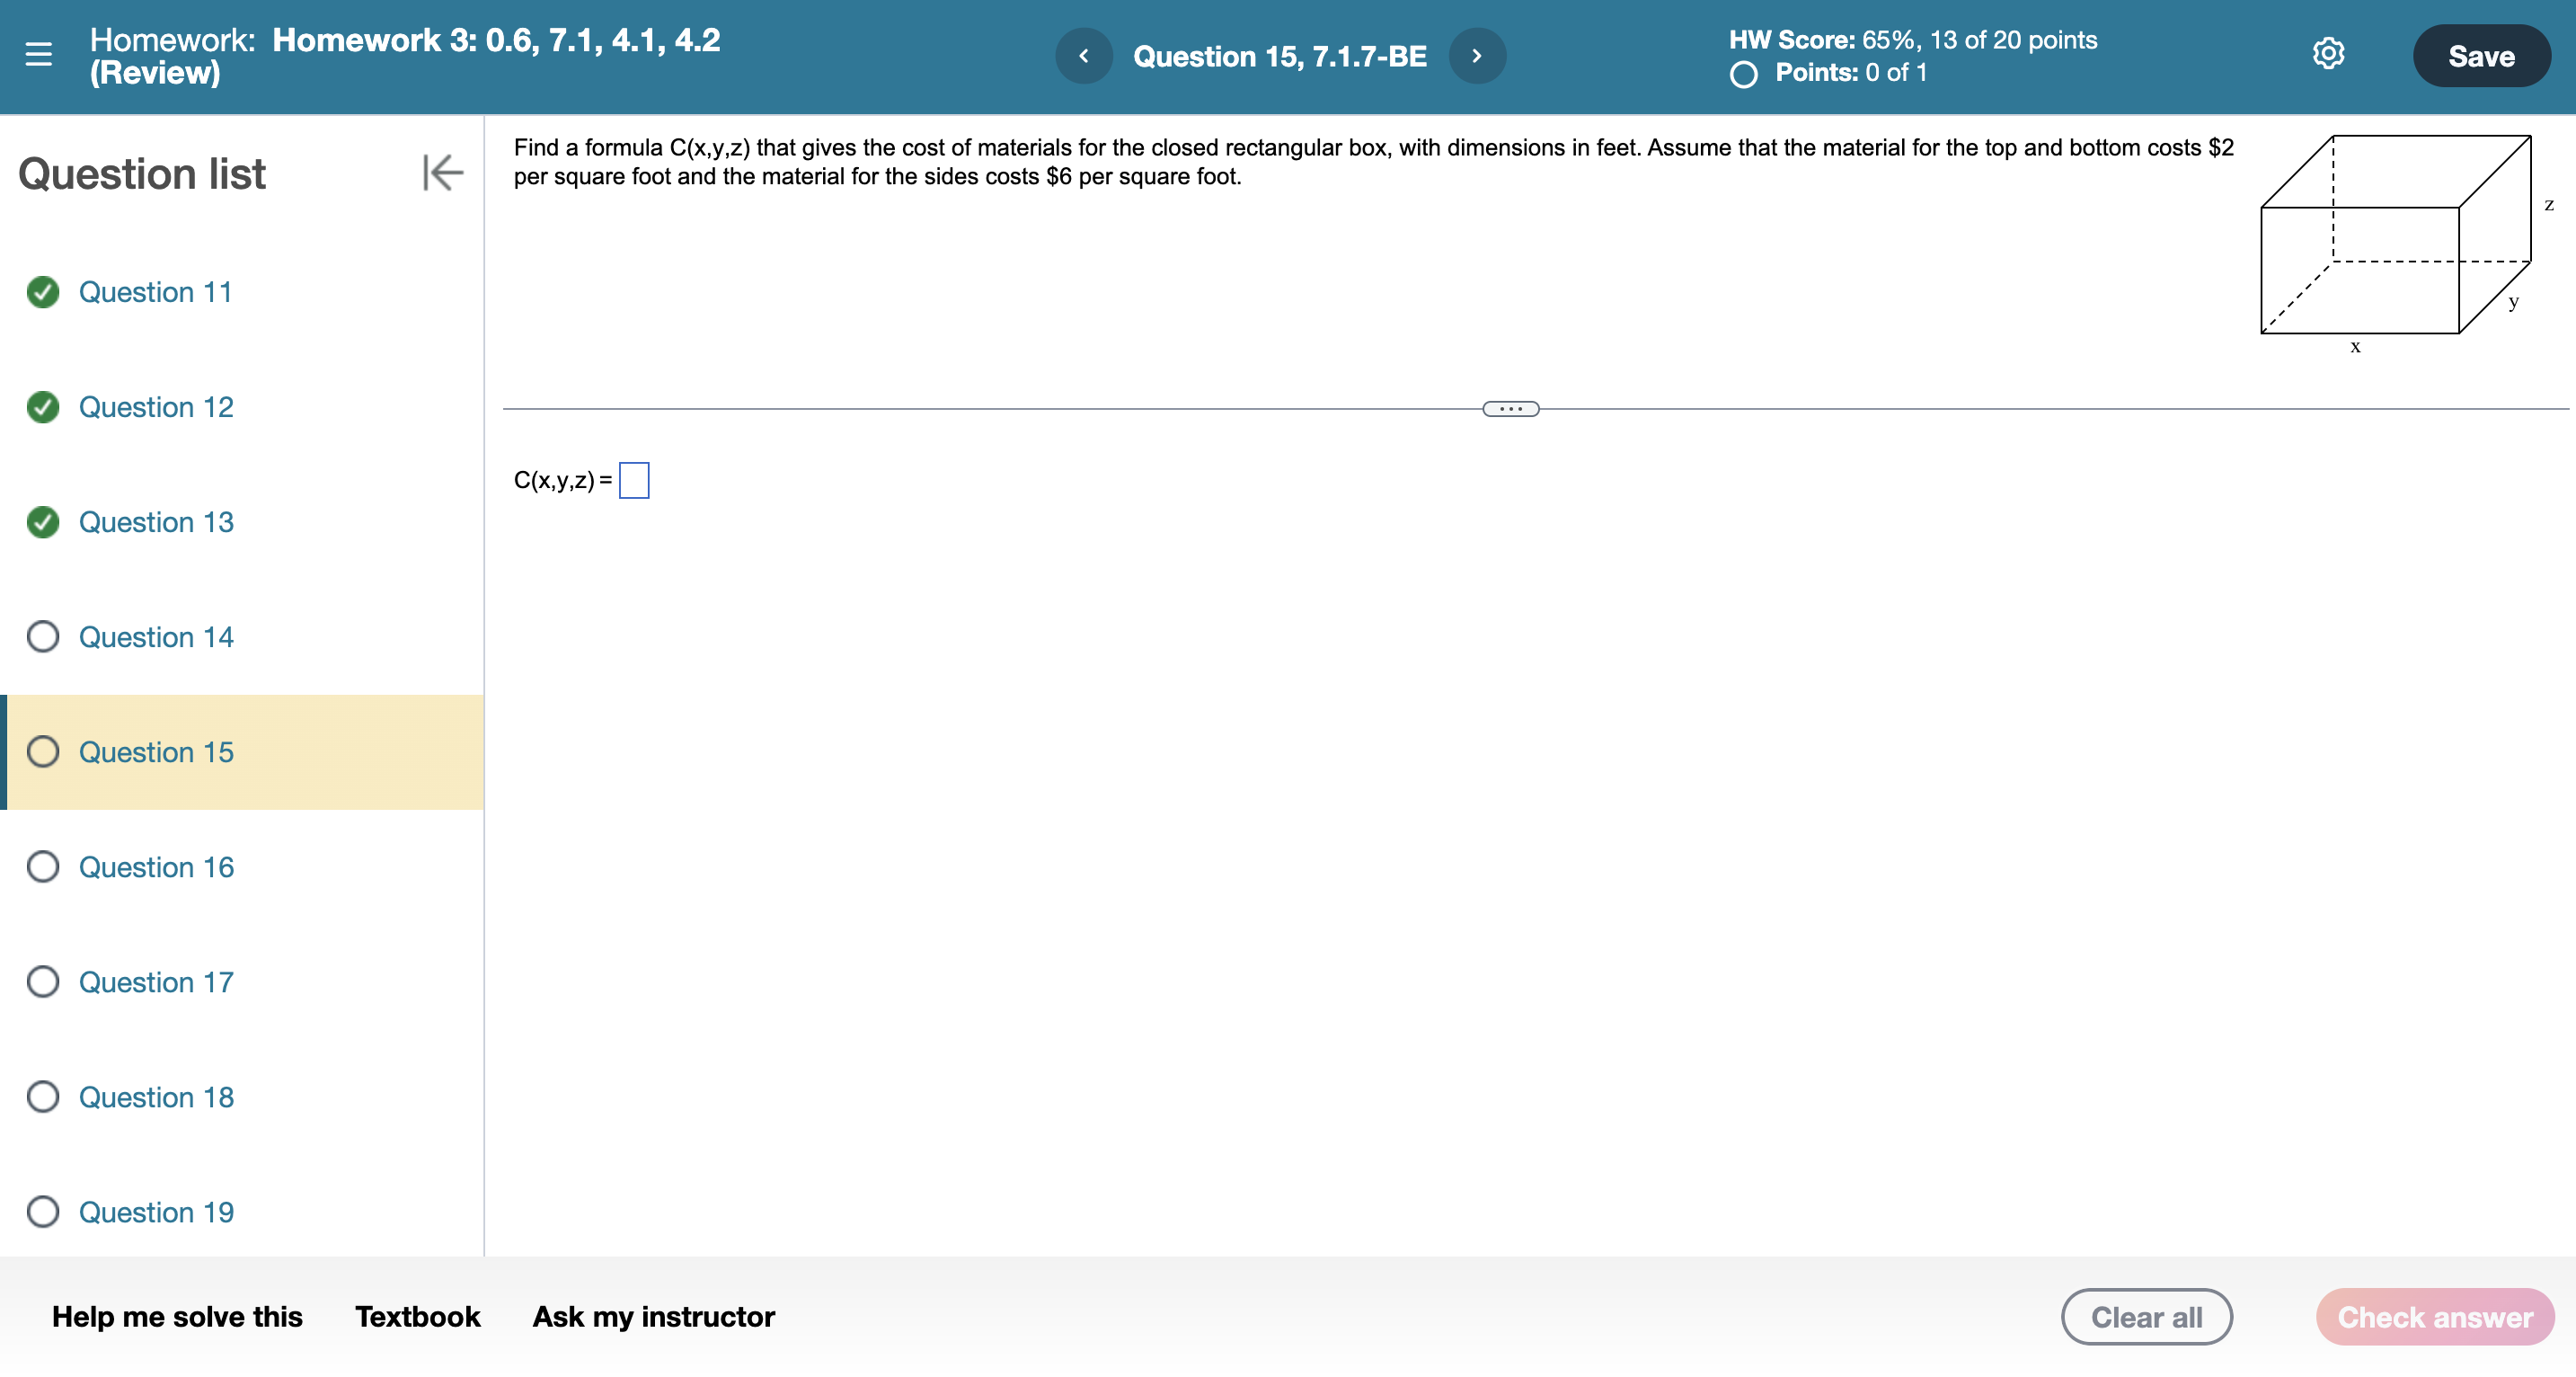Collapse the Question list panel
This screenshot has height=1377, width=2576.
click(x=442, y=172)
